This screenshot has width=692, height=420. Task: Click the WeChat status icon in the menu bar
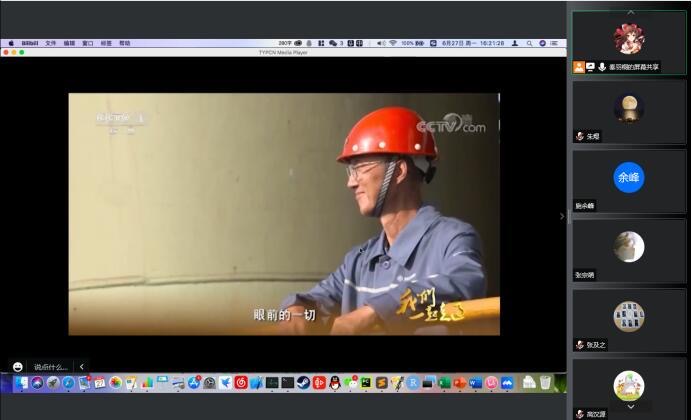pyautogui.click(x=333, y=43)
